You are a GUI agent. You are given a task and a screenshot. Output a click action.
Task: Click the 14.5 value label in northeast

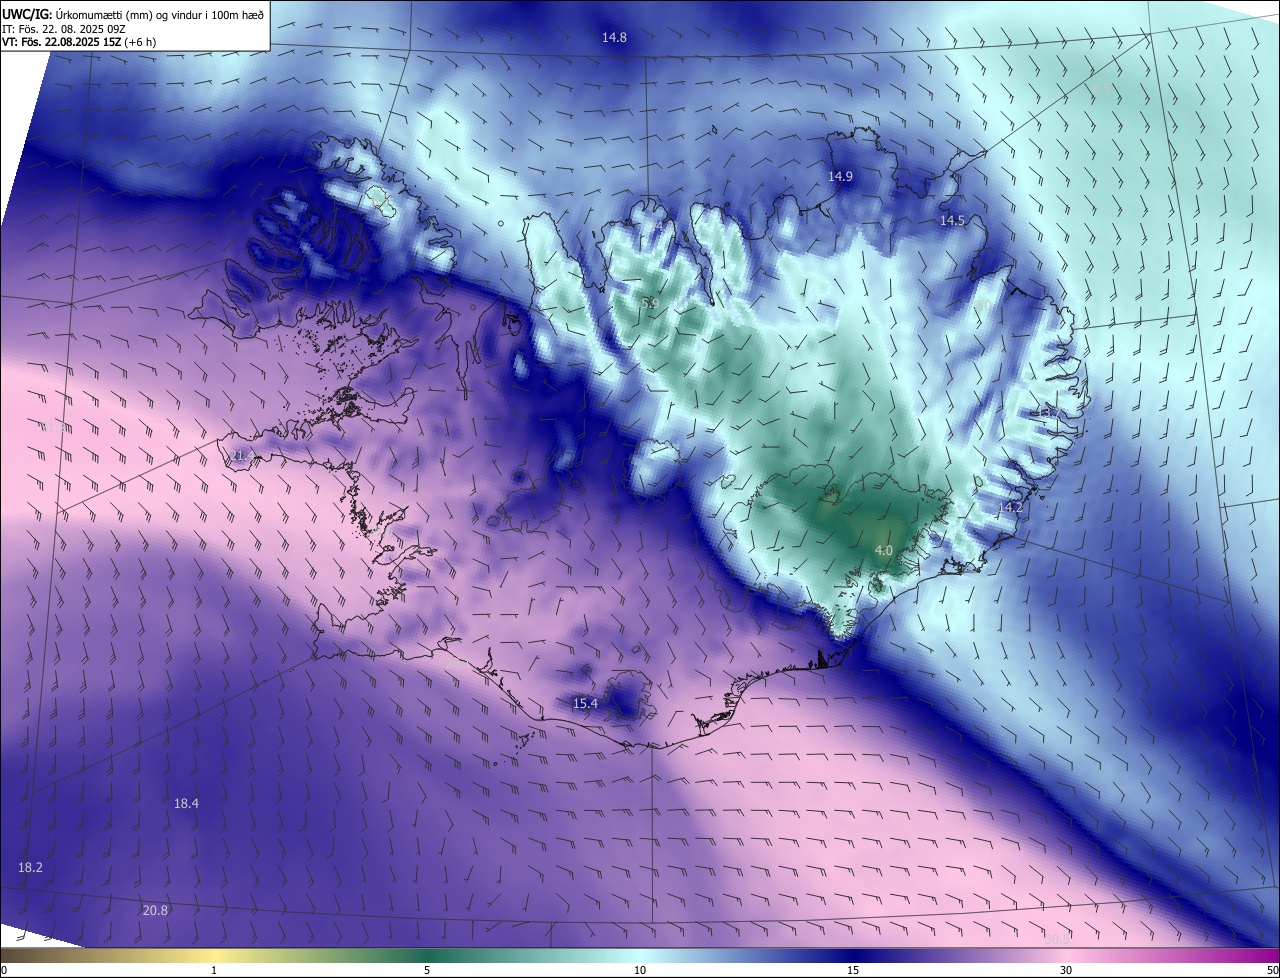pos(952,220)
